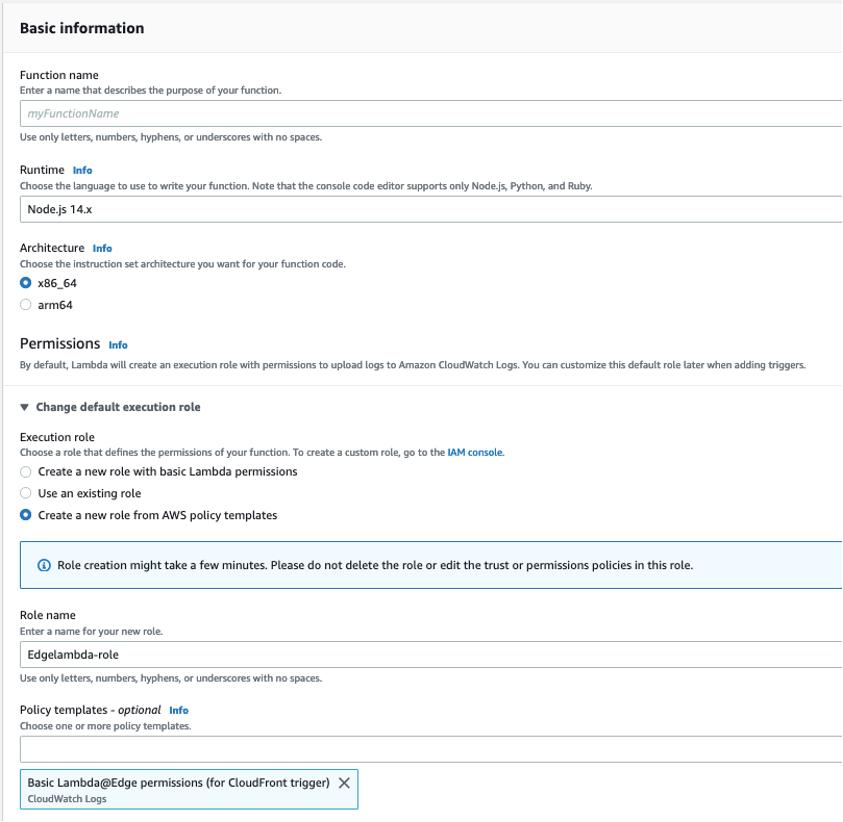This screenshot has width=843, height=822.
Task: Select Use an existing role
Action: [25, 493]
